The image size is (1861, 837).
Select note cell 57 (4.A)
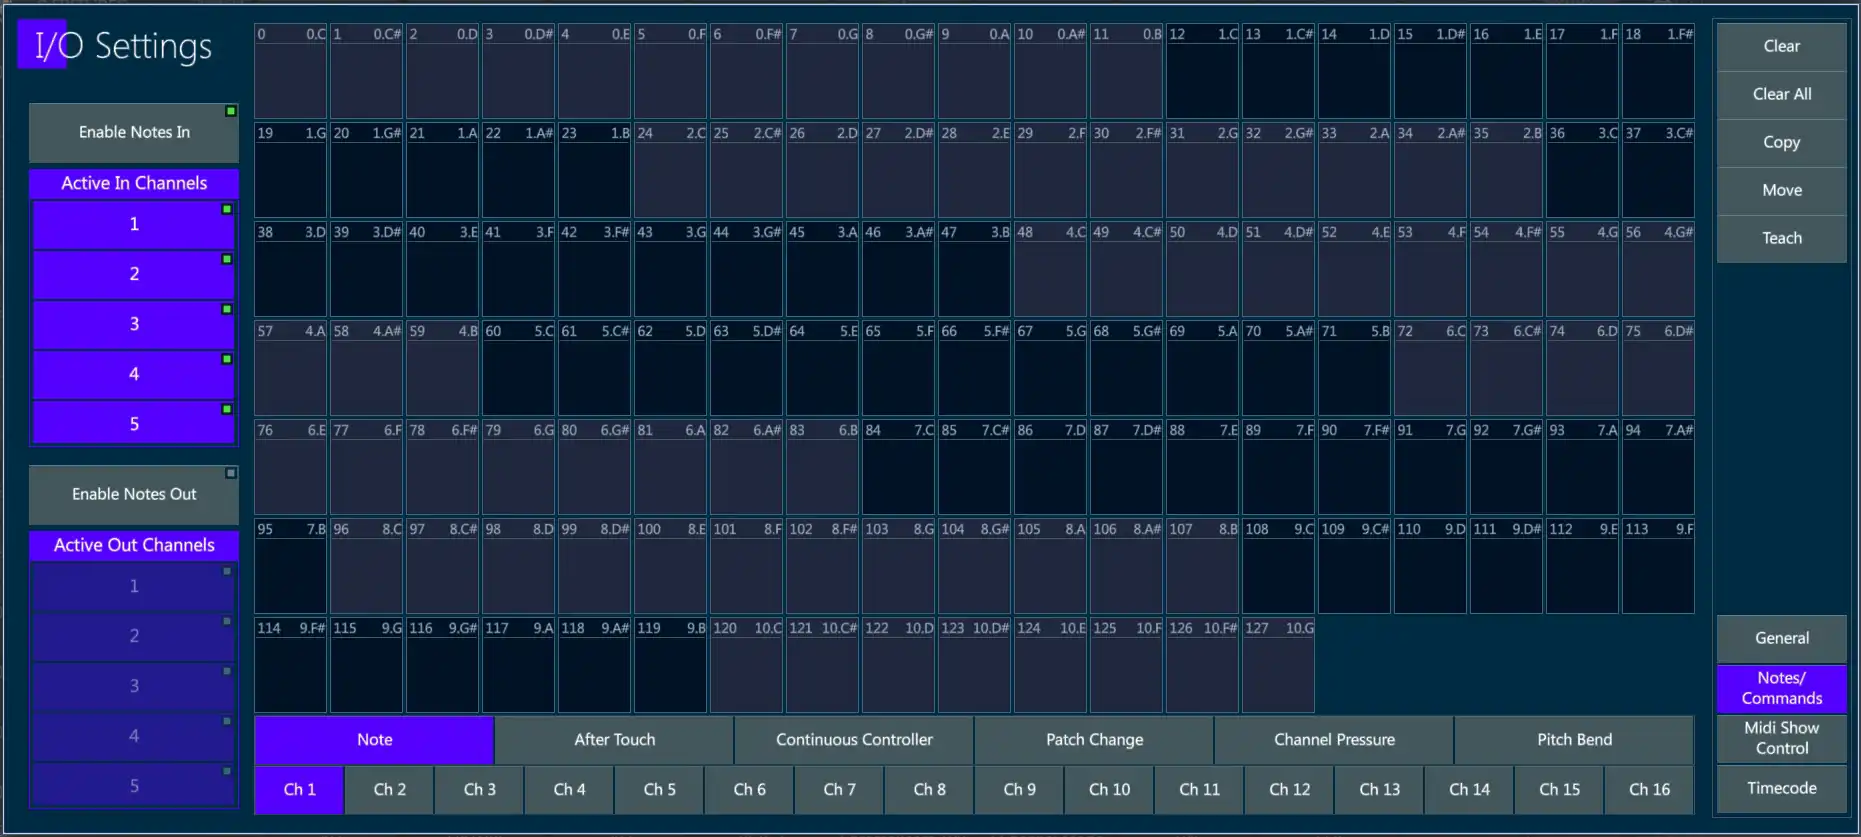point(291,369)
